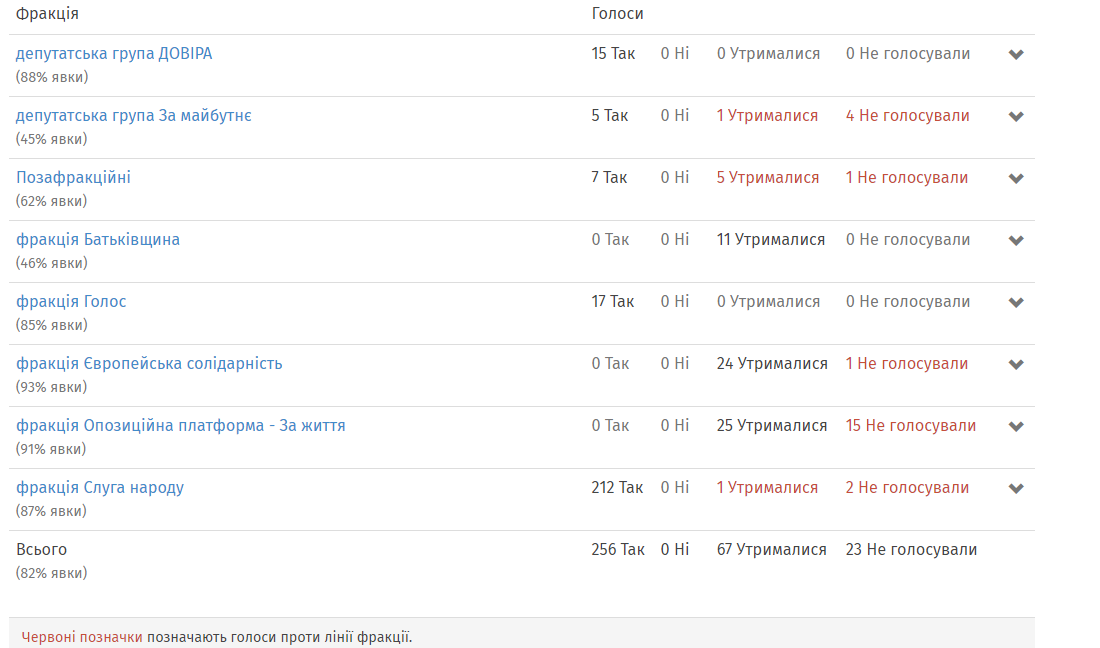Open the фракція Європейська солідарність link

[149, 364]
